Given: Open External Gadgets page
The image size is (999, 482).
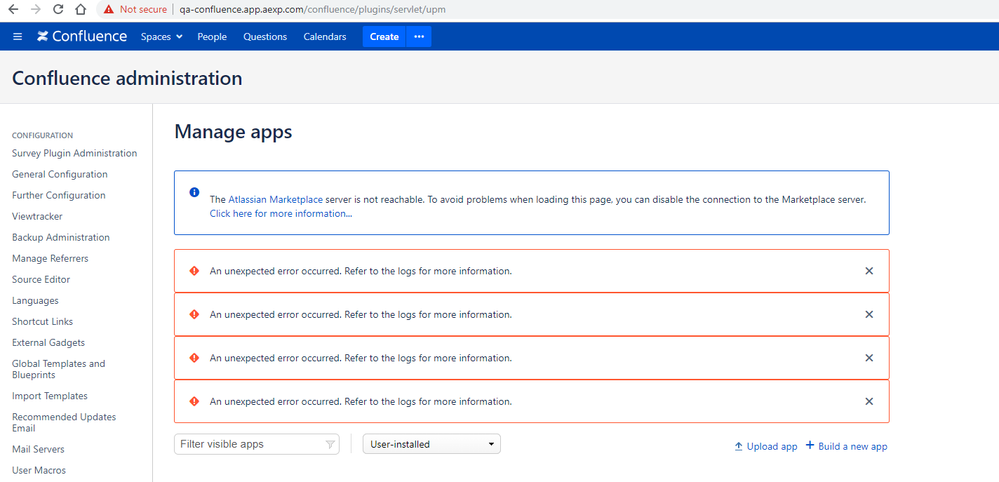Looking at the screenshot, I should (48, 343).
